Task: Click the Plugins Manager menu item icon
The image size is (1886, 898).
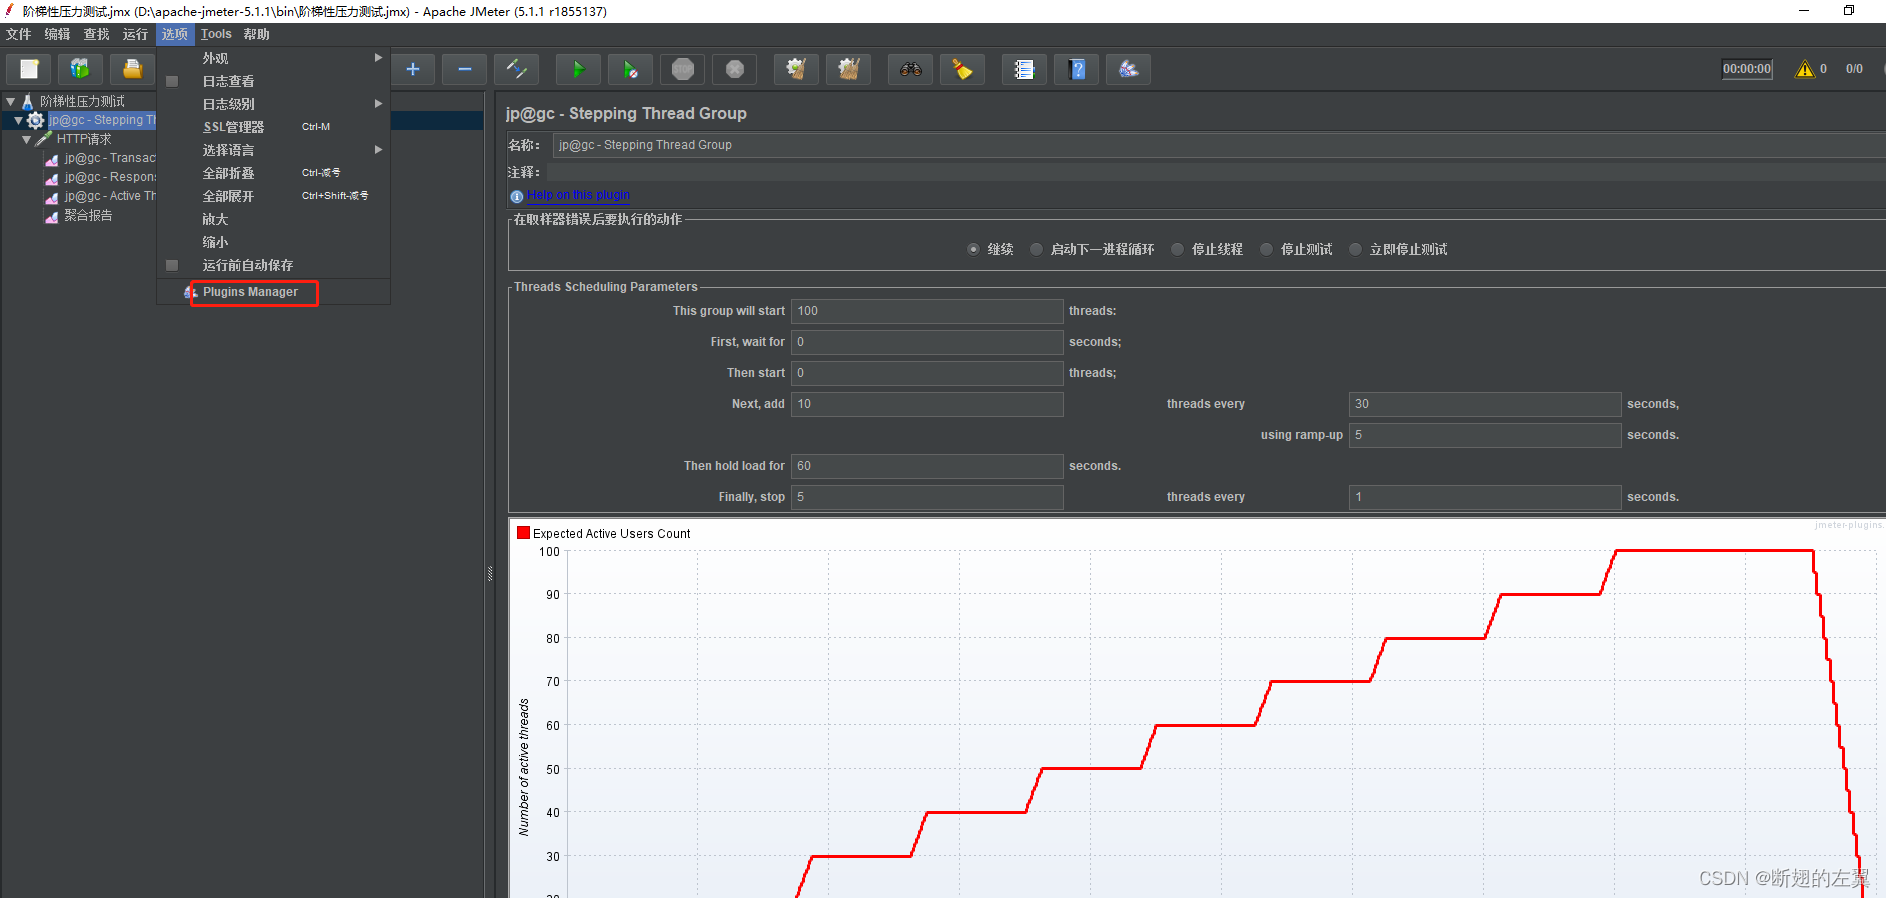Action: 191,292
